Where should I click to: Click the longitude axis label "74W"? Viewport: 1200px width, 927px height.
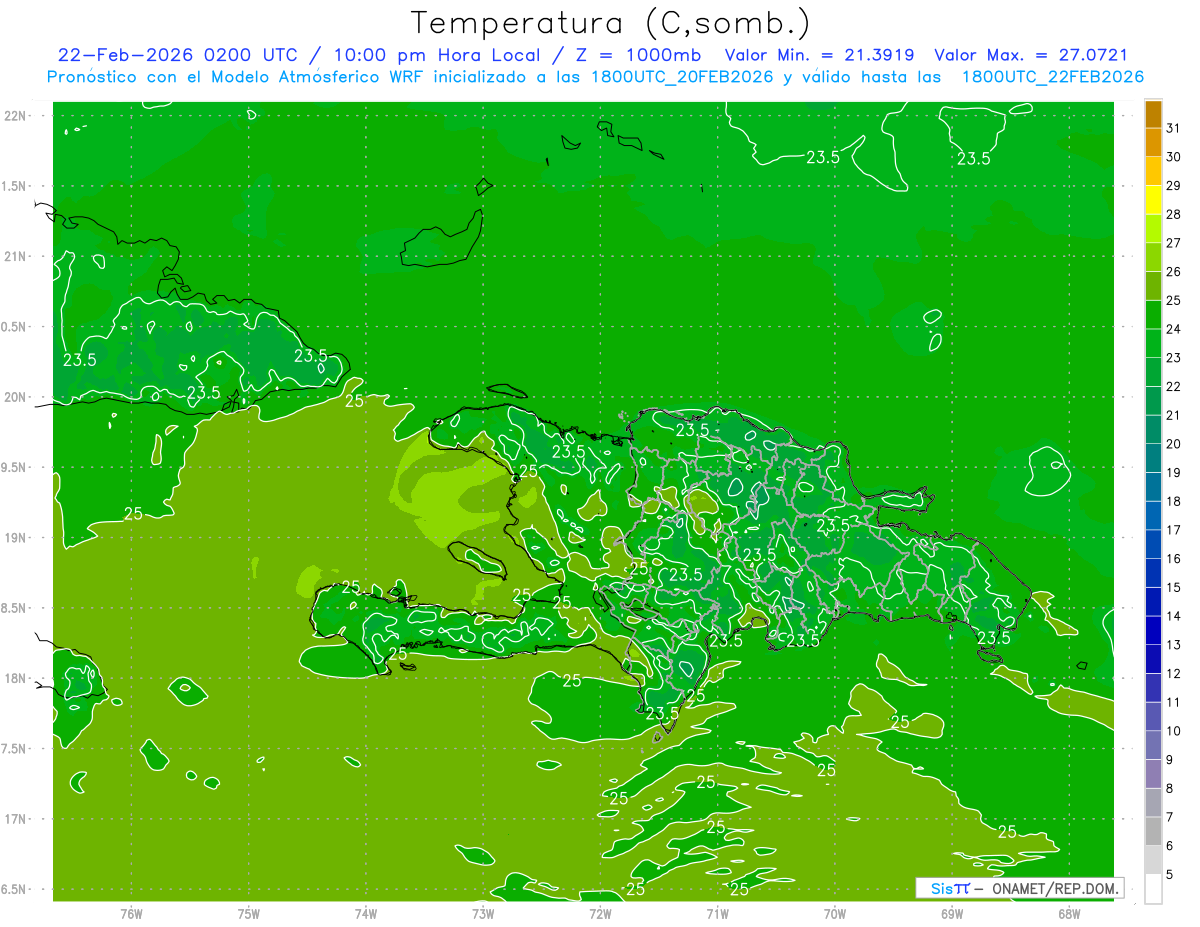tap(366, 913)
